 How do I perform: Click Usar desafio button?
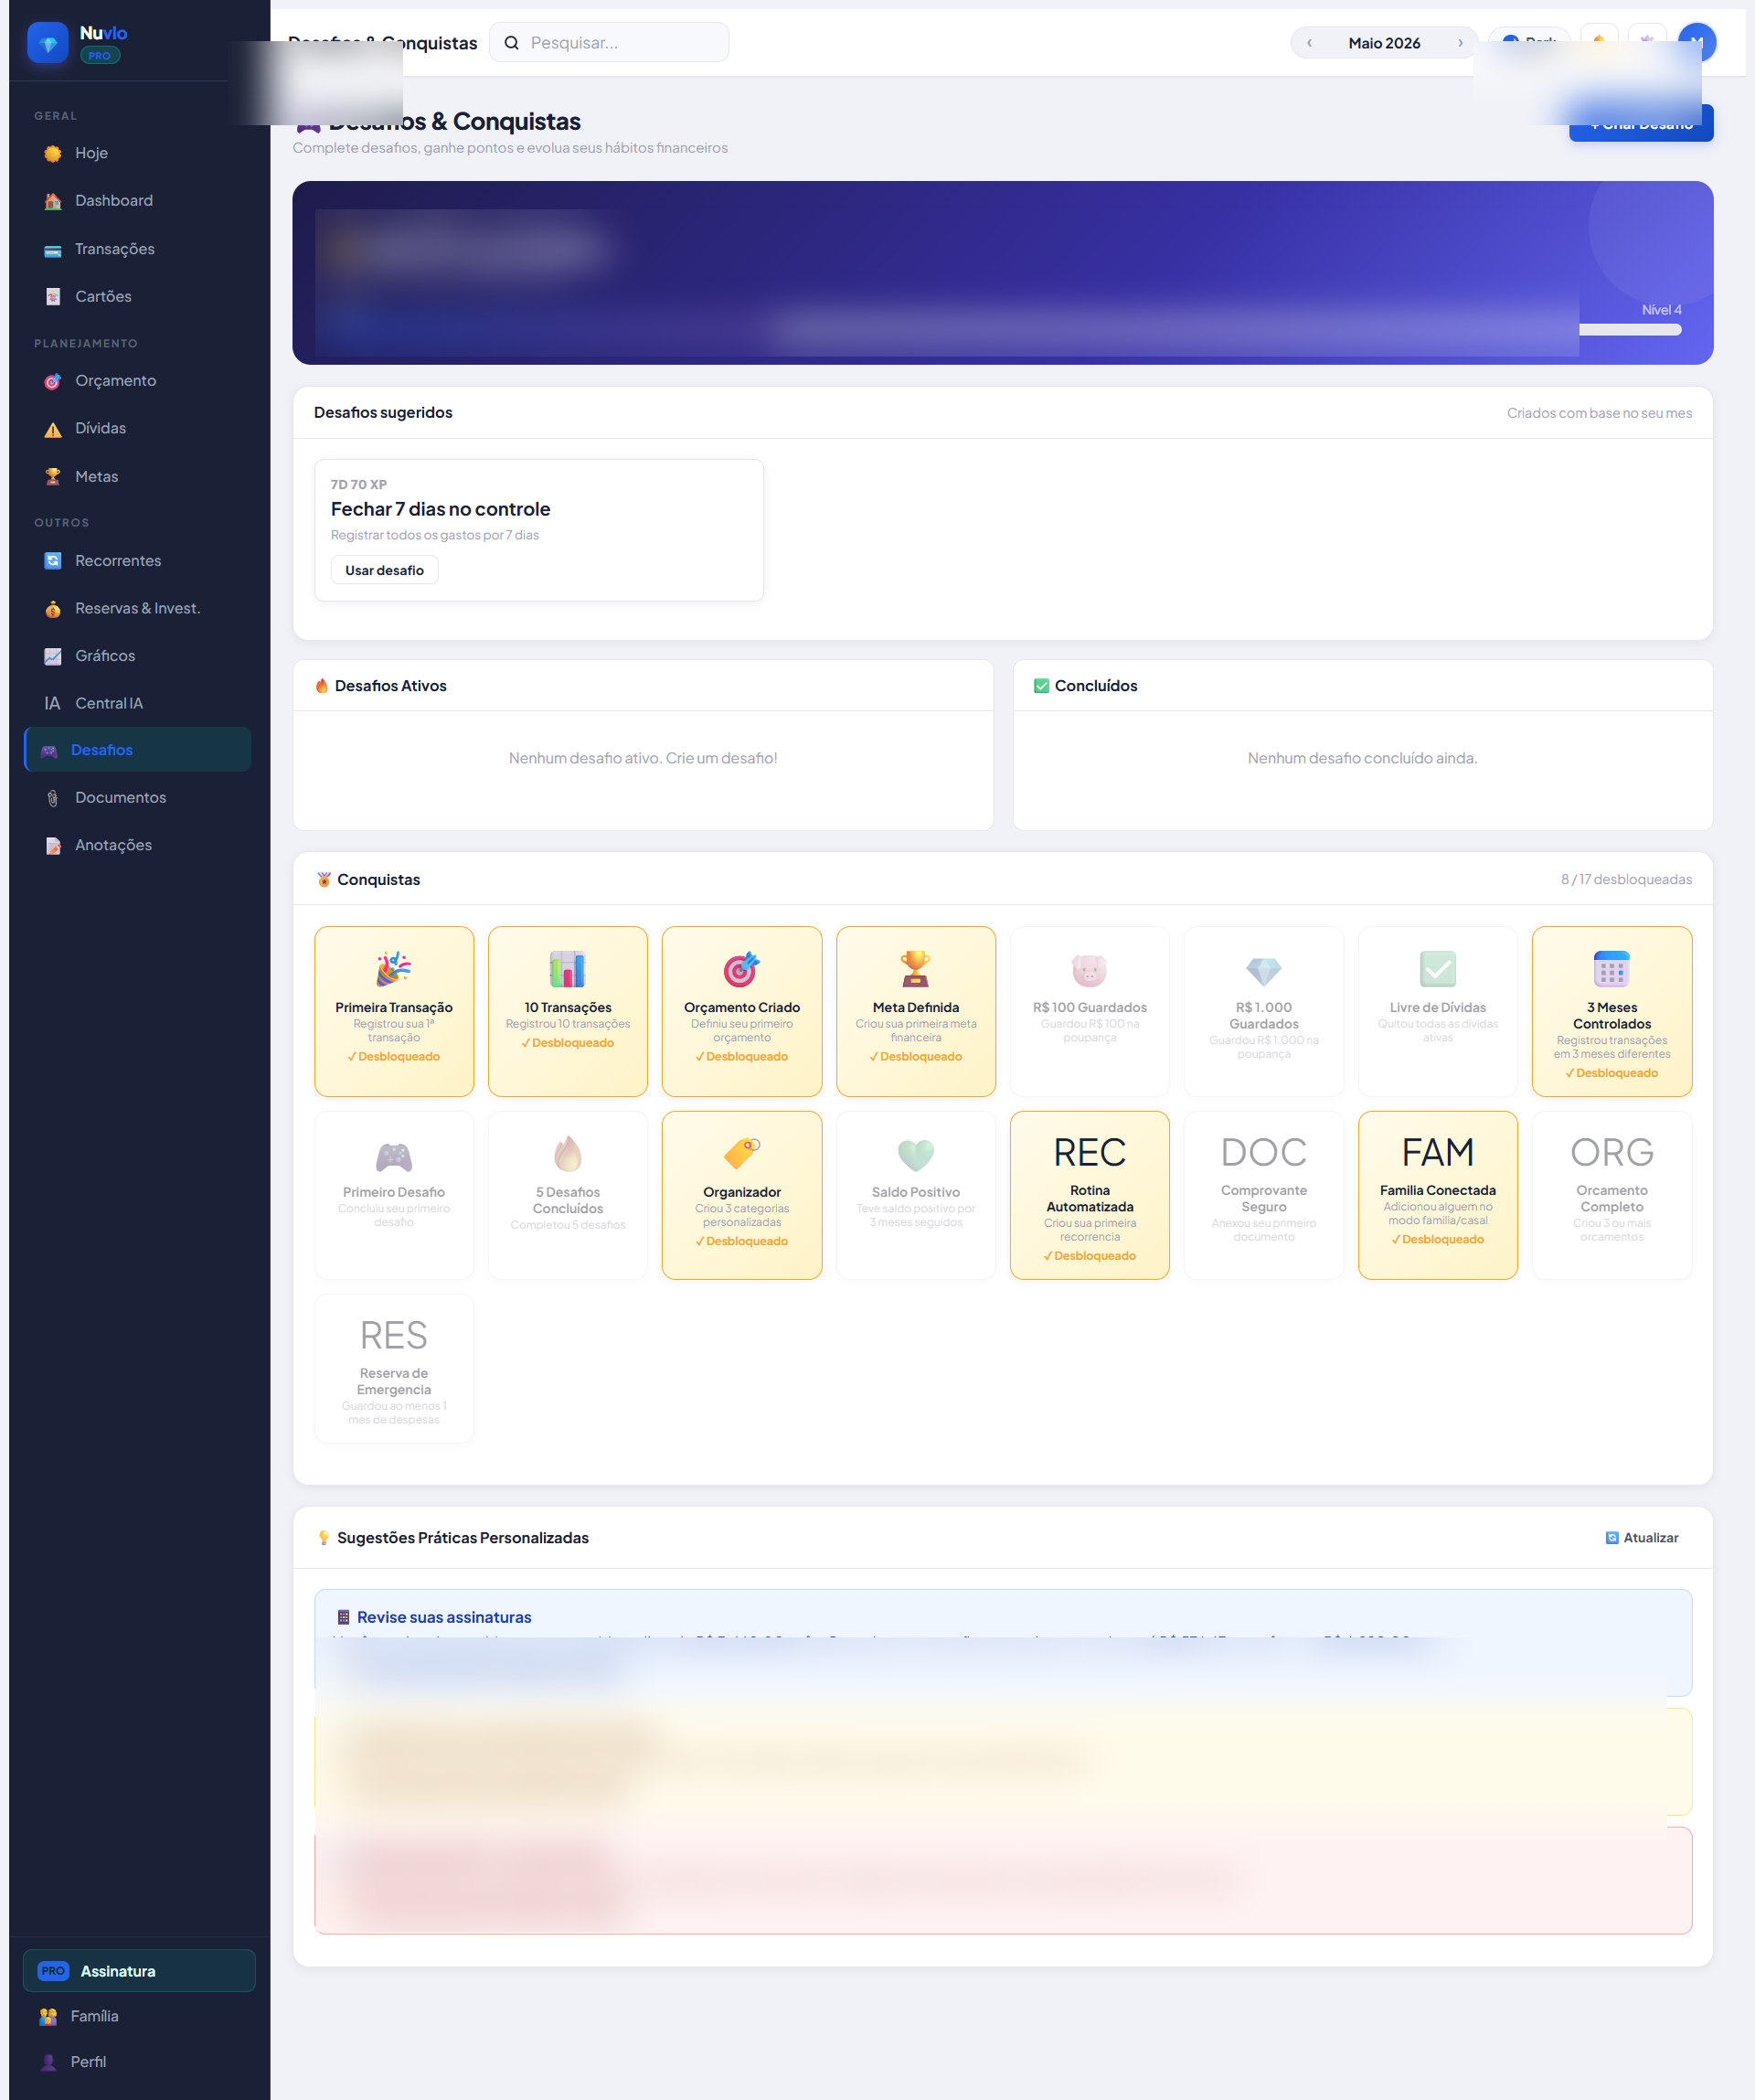click(384, 570)
